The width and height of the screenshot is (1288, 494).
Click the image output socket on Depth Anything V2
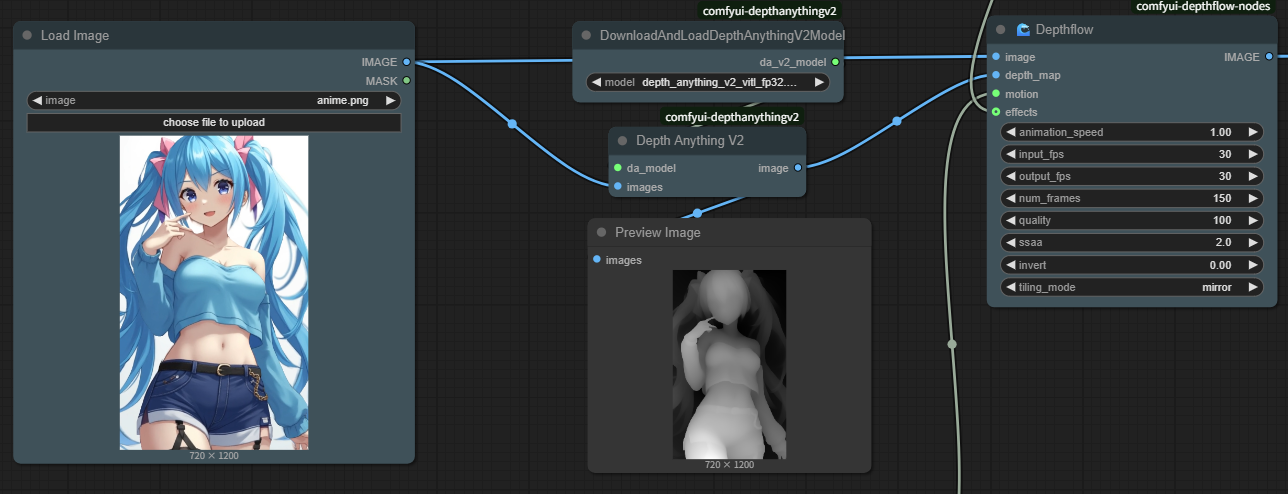(x=797, y=168)
